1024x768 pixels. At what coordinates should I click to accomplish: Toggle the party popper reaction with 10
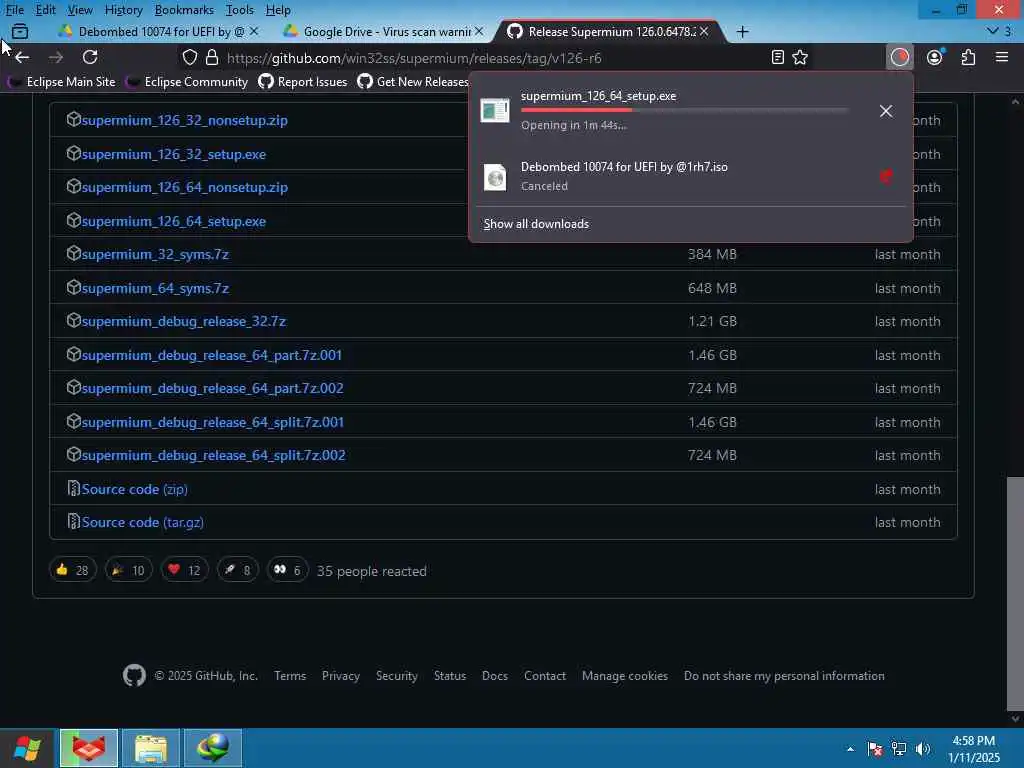[129, 570]
